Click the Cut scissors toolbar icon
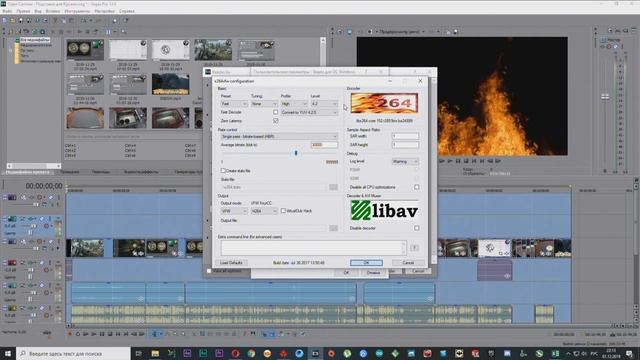640x360 pixels. (x=56, y=20)
